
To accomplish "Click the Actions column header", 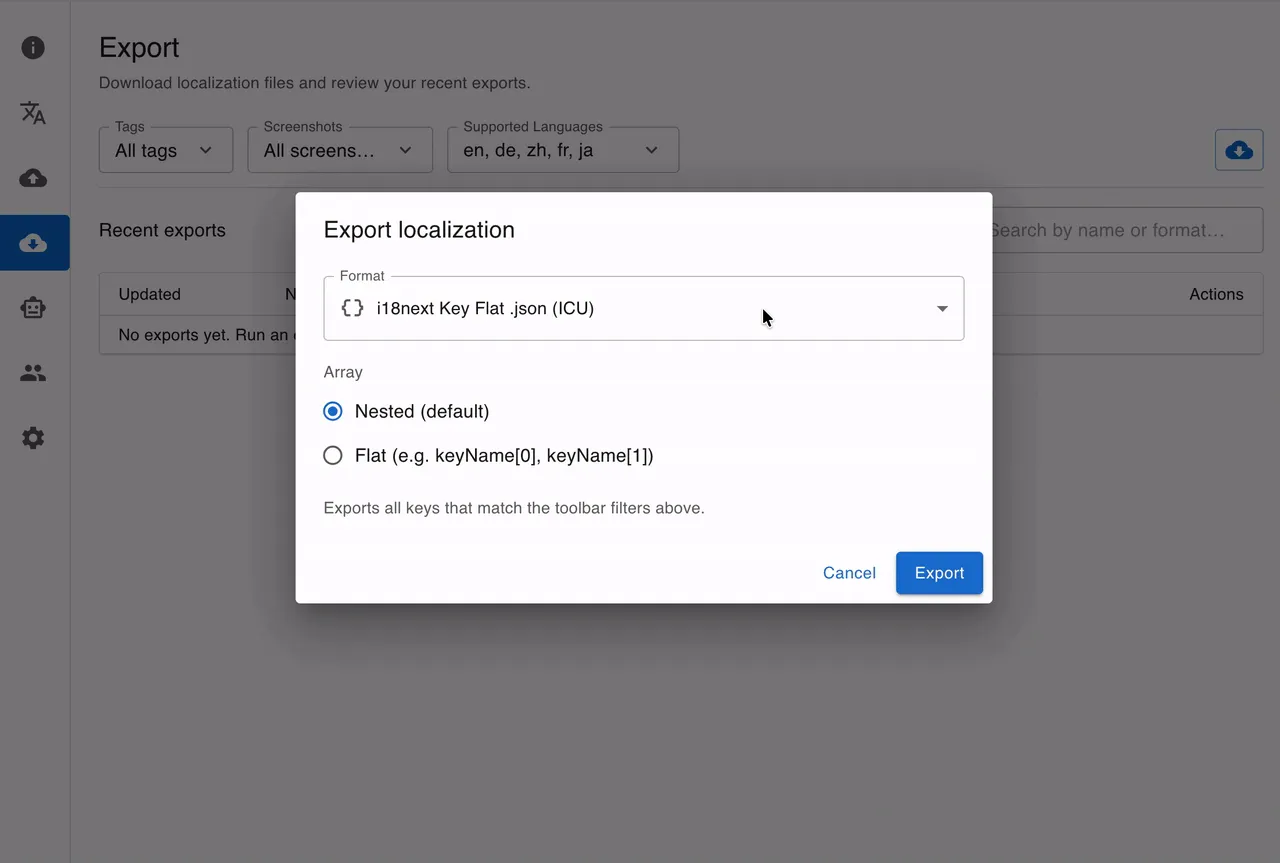I will click(1216, 294).
